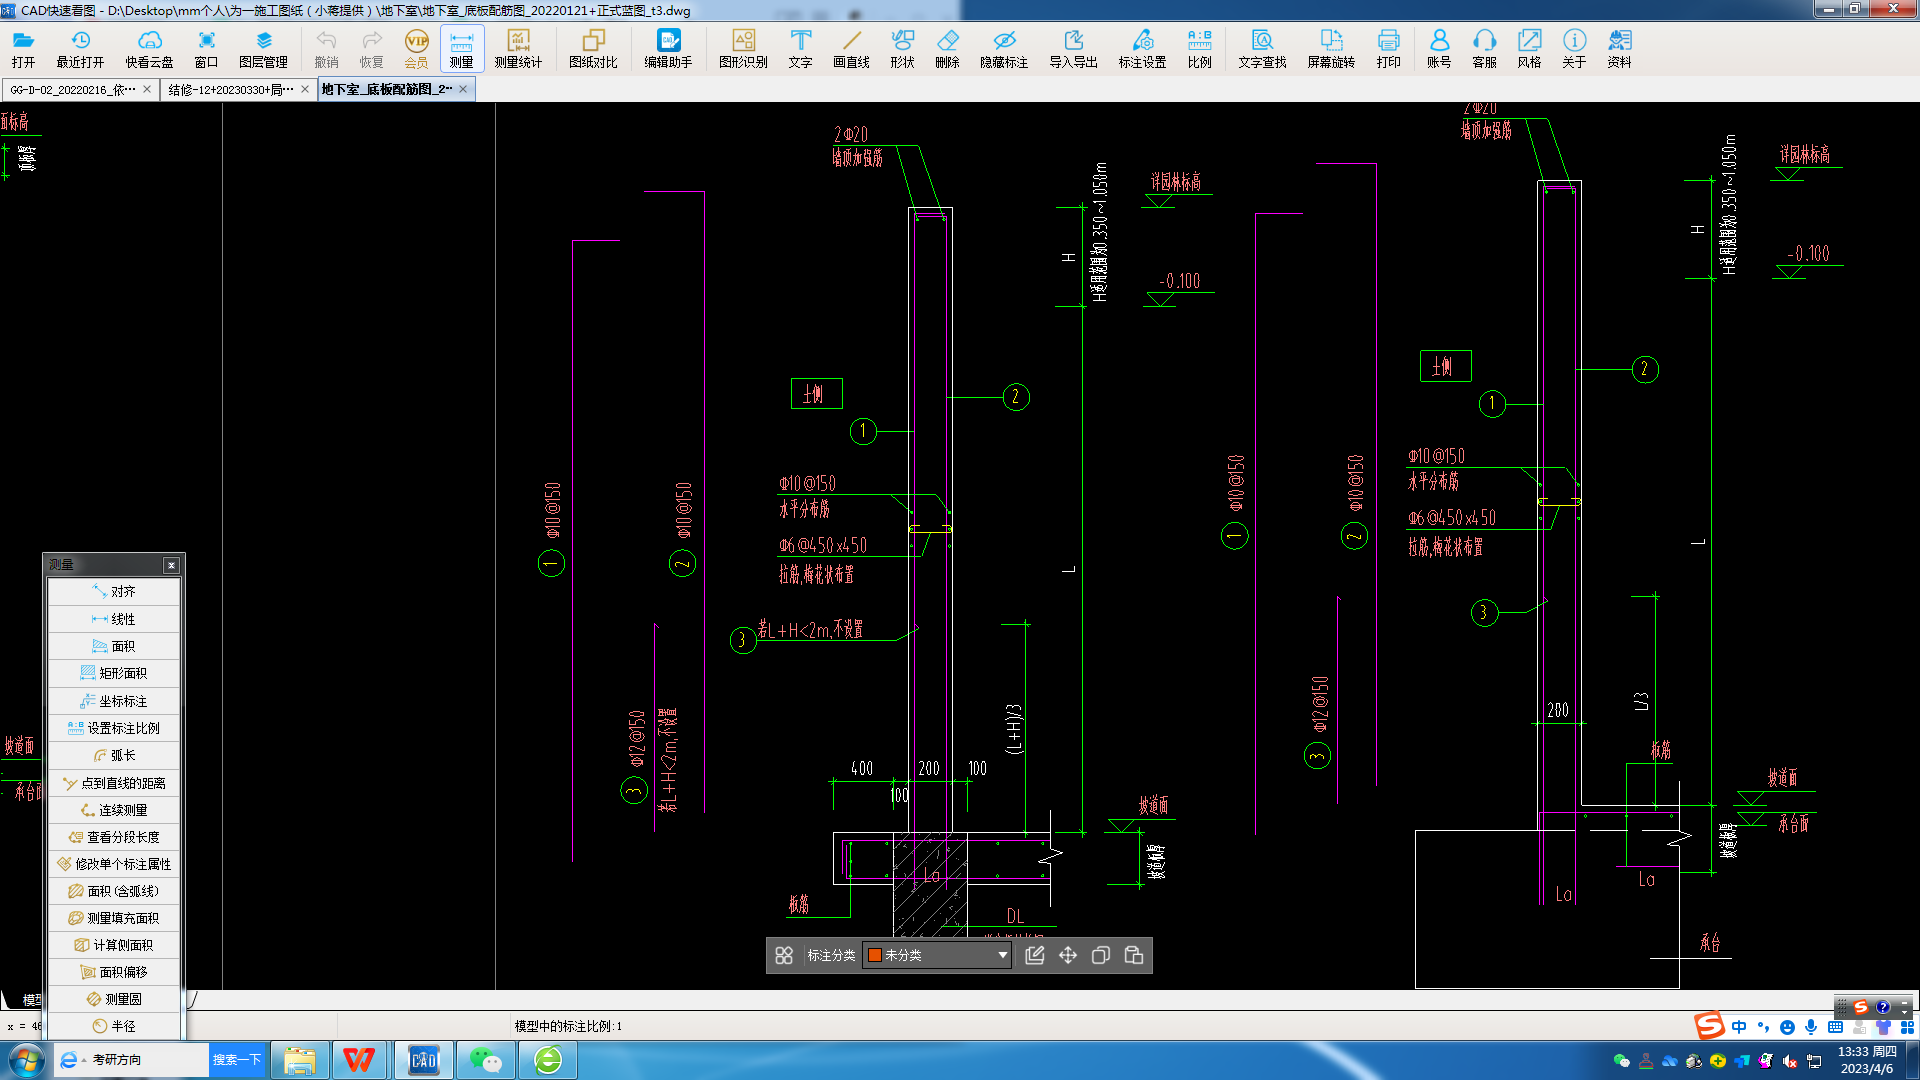Click the edit annotation pencil icon

[1035, 955]
